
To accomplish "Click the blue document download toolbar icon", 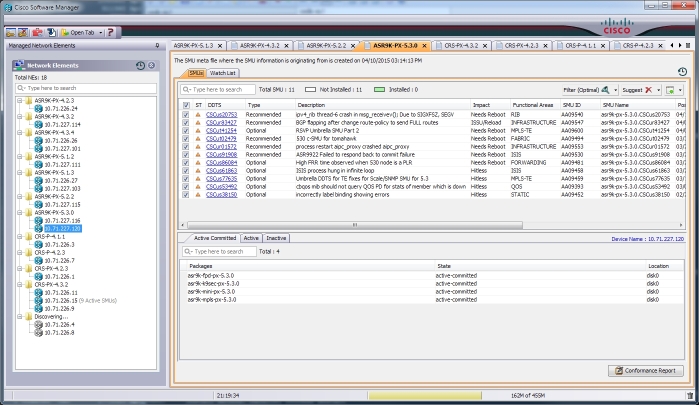I will (x=52, y=33).
